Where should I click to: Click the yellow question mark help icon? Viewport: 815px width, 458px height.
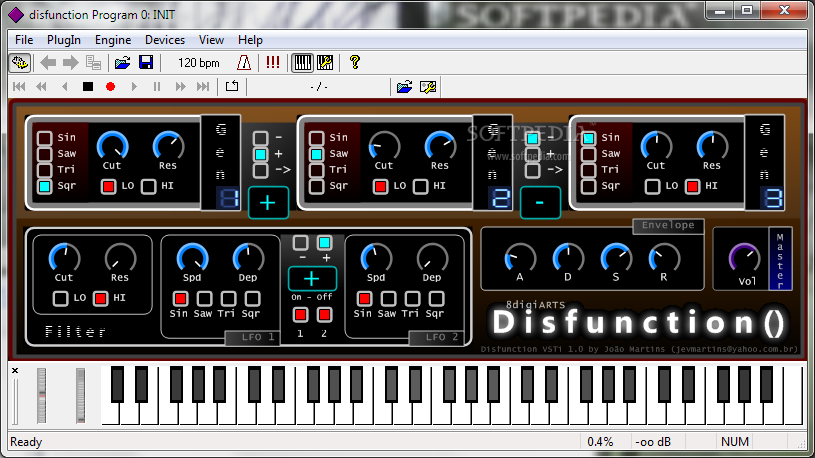coord(355,63)
